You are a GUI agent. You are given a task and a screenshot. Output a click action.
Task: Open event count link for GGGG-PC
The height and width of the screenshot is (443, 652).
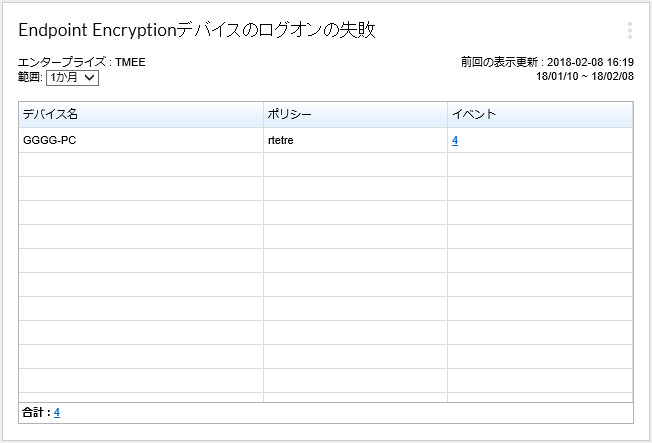455,141
